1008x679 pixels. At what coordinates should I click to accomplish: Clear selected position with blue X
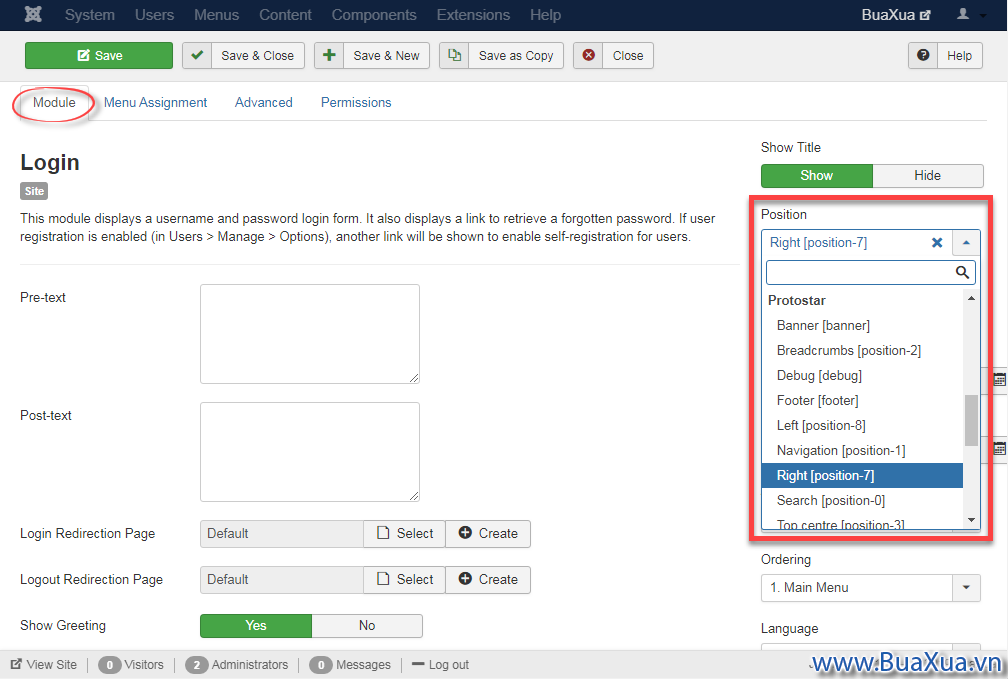tap(937, 242)
